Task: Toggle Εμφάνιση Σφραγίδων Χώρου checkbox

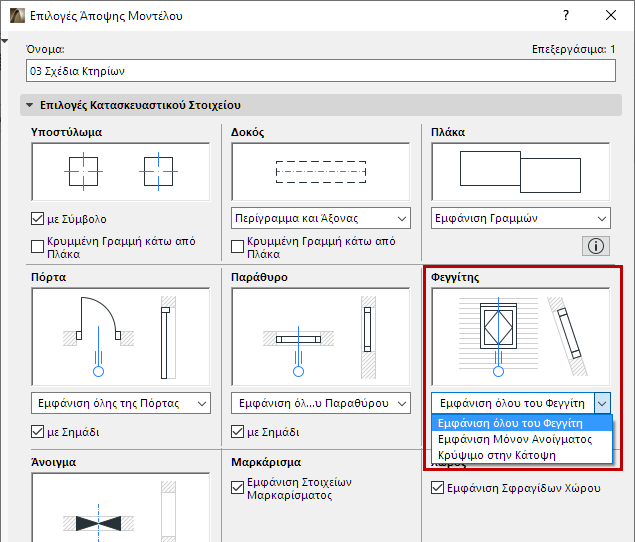Action: [437, 488]
